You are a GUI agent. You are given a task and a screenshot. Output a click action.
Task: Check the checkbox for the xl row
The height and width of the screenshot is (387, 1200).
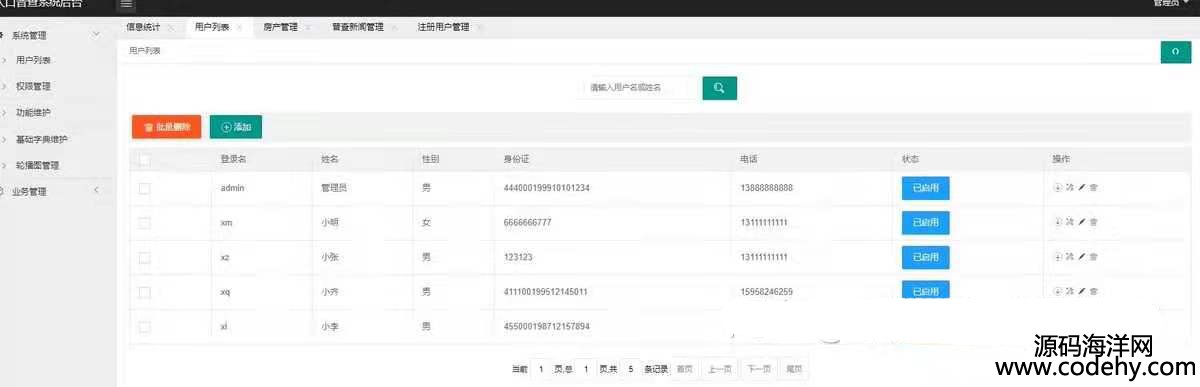[144, 326]
